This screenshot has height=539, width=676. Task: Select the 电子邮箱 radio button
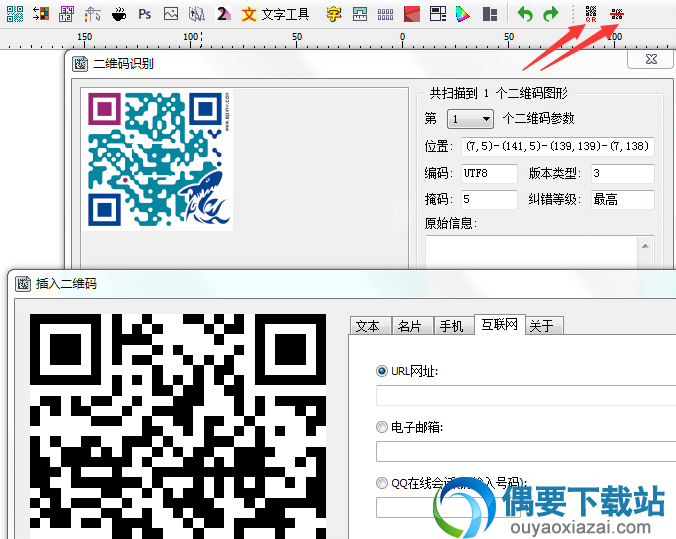click(382, 427)
